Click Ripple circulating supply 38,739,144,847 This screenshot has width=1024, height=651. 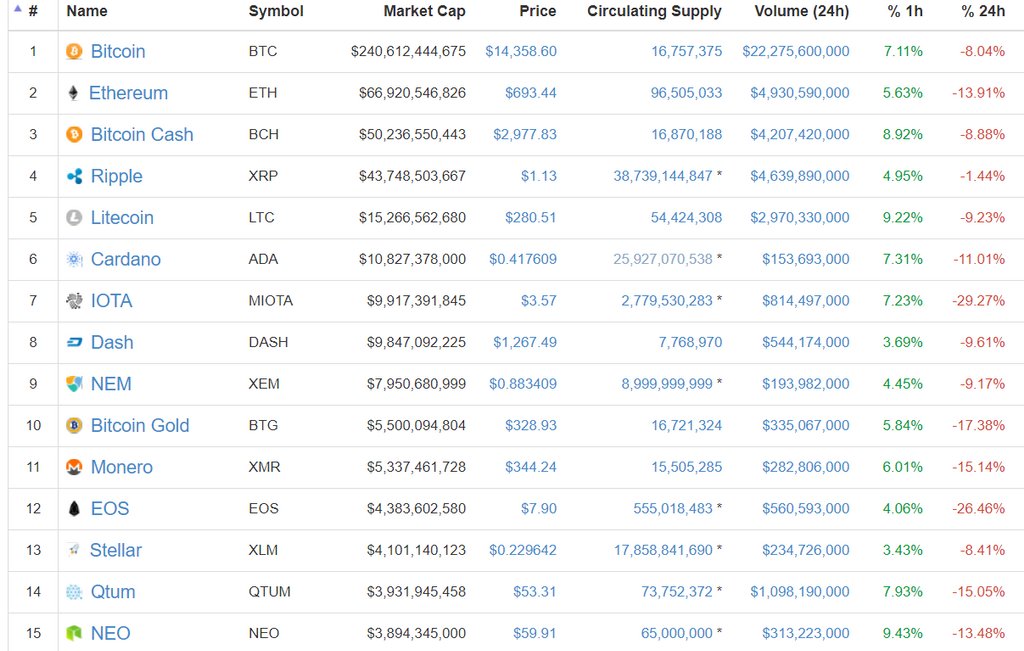click(x=663, y=176)
